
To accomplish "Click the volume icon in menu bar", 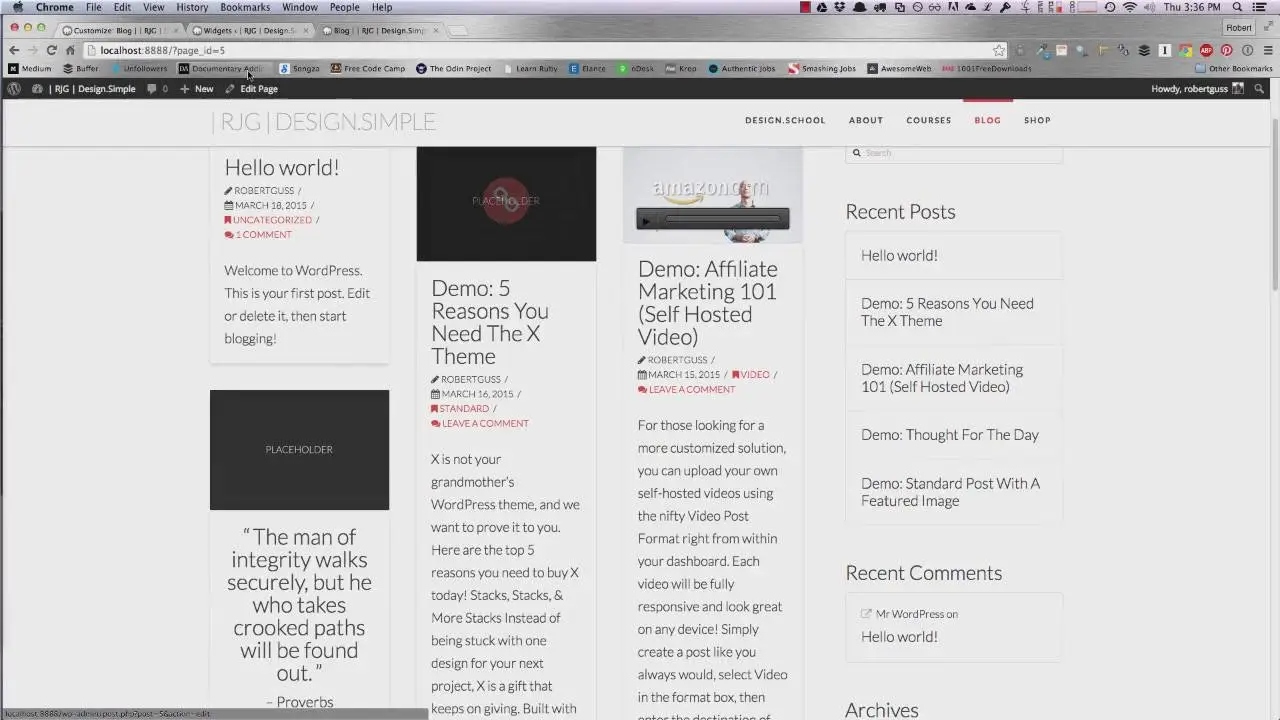I will coord(1150,7).
